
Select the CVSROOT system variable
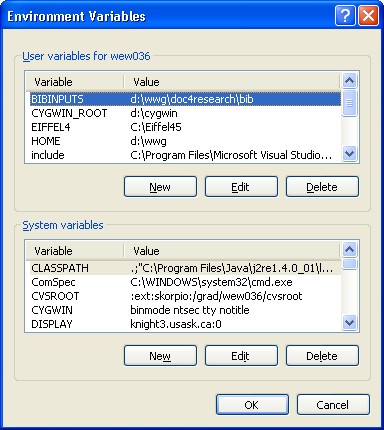185,296
